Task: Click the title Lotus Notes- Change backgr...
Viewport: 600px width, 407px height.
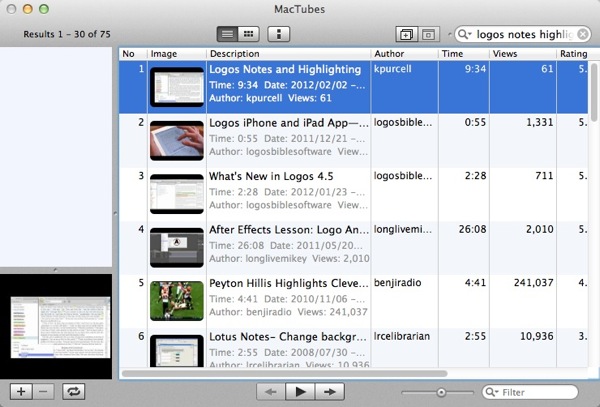Action: tap(288, 337)
